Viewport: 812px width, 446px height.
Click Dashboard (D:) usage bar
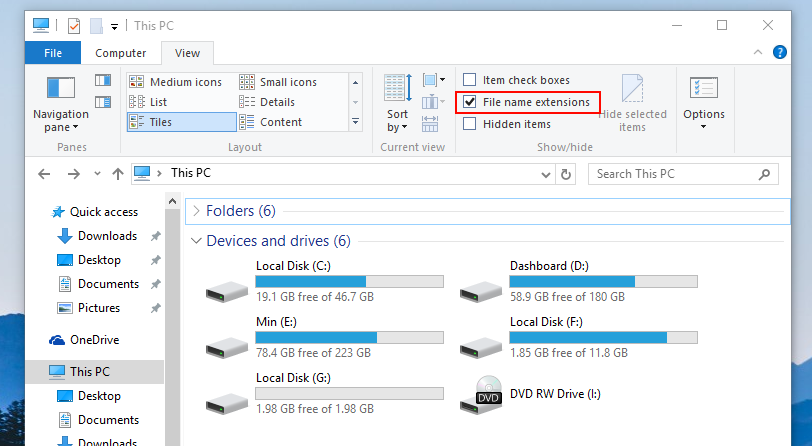pyautogui.click(x=603, y=281)
